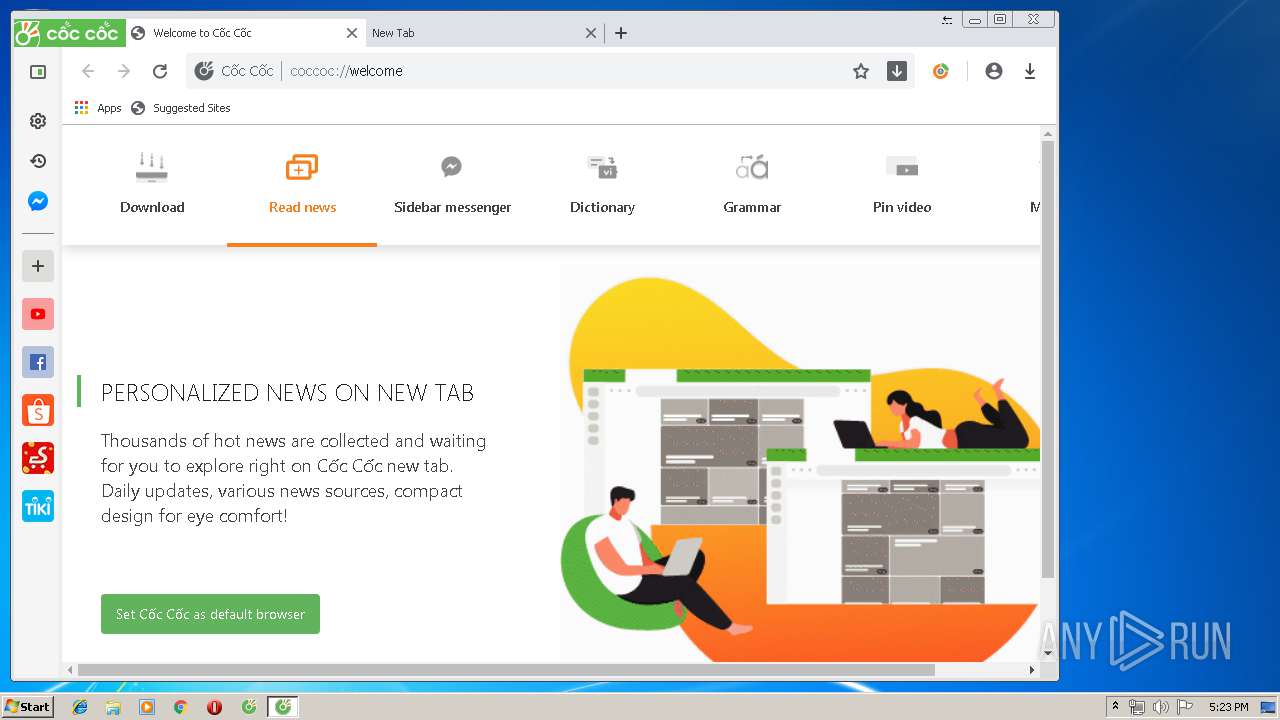This screenshot has width=1280, height=720.
Task: Reload the current page
Action: click(160, 71)
